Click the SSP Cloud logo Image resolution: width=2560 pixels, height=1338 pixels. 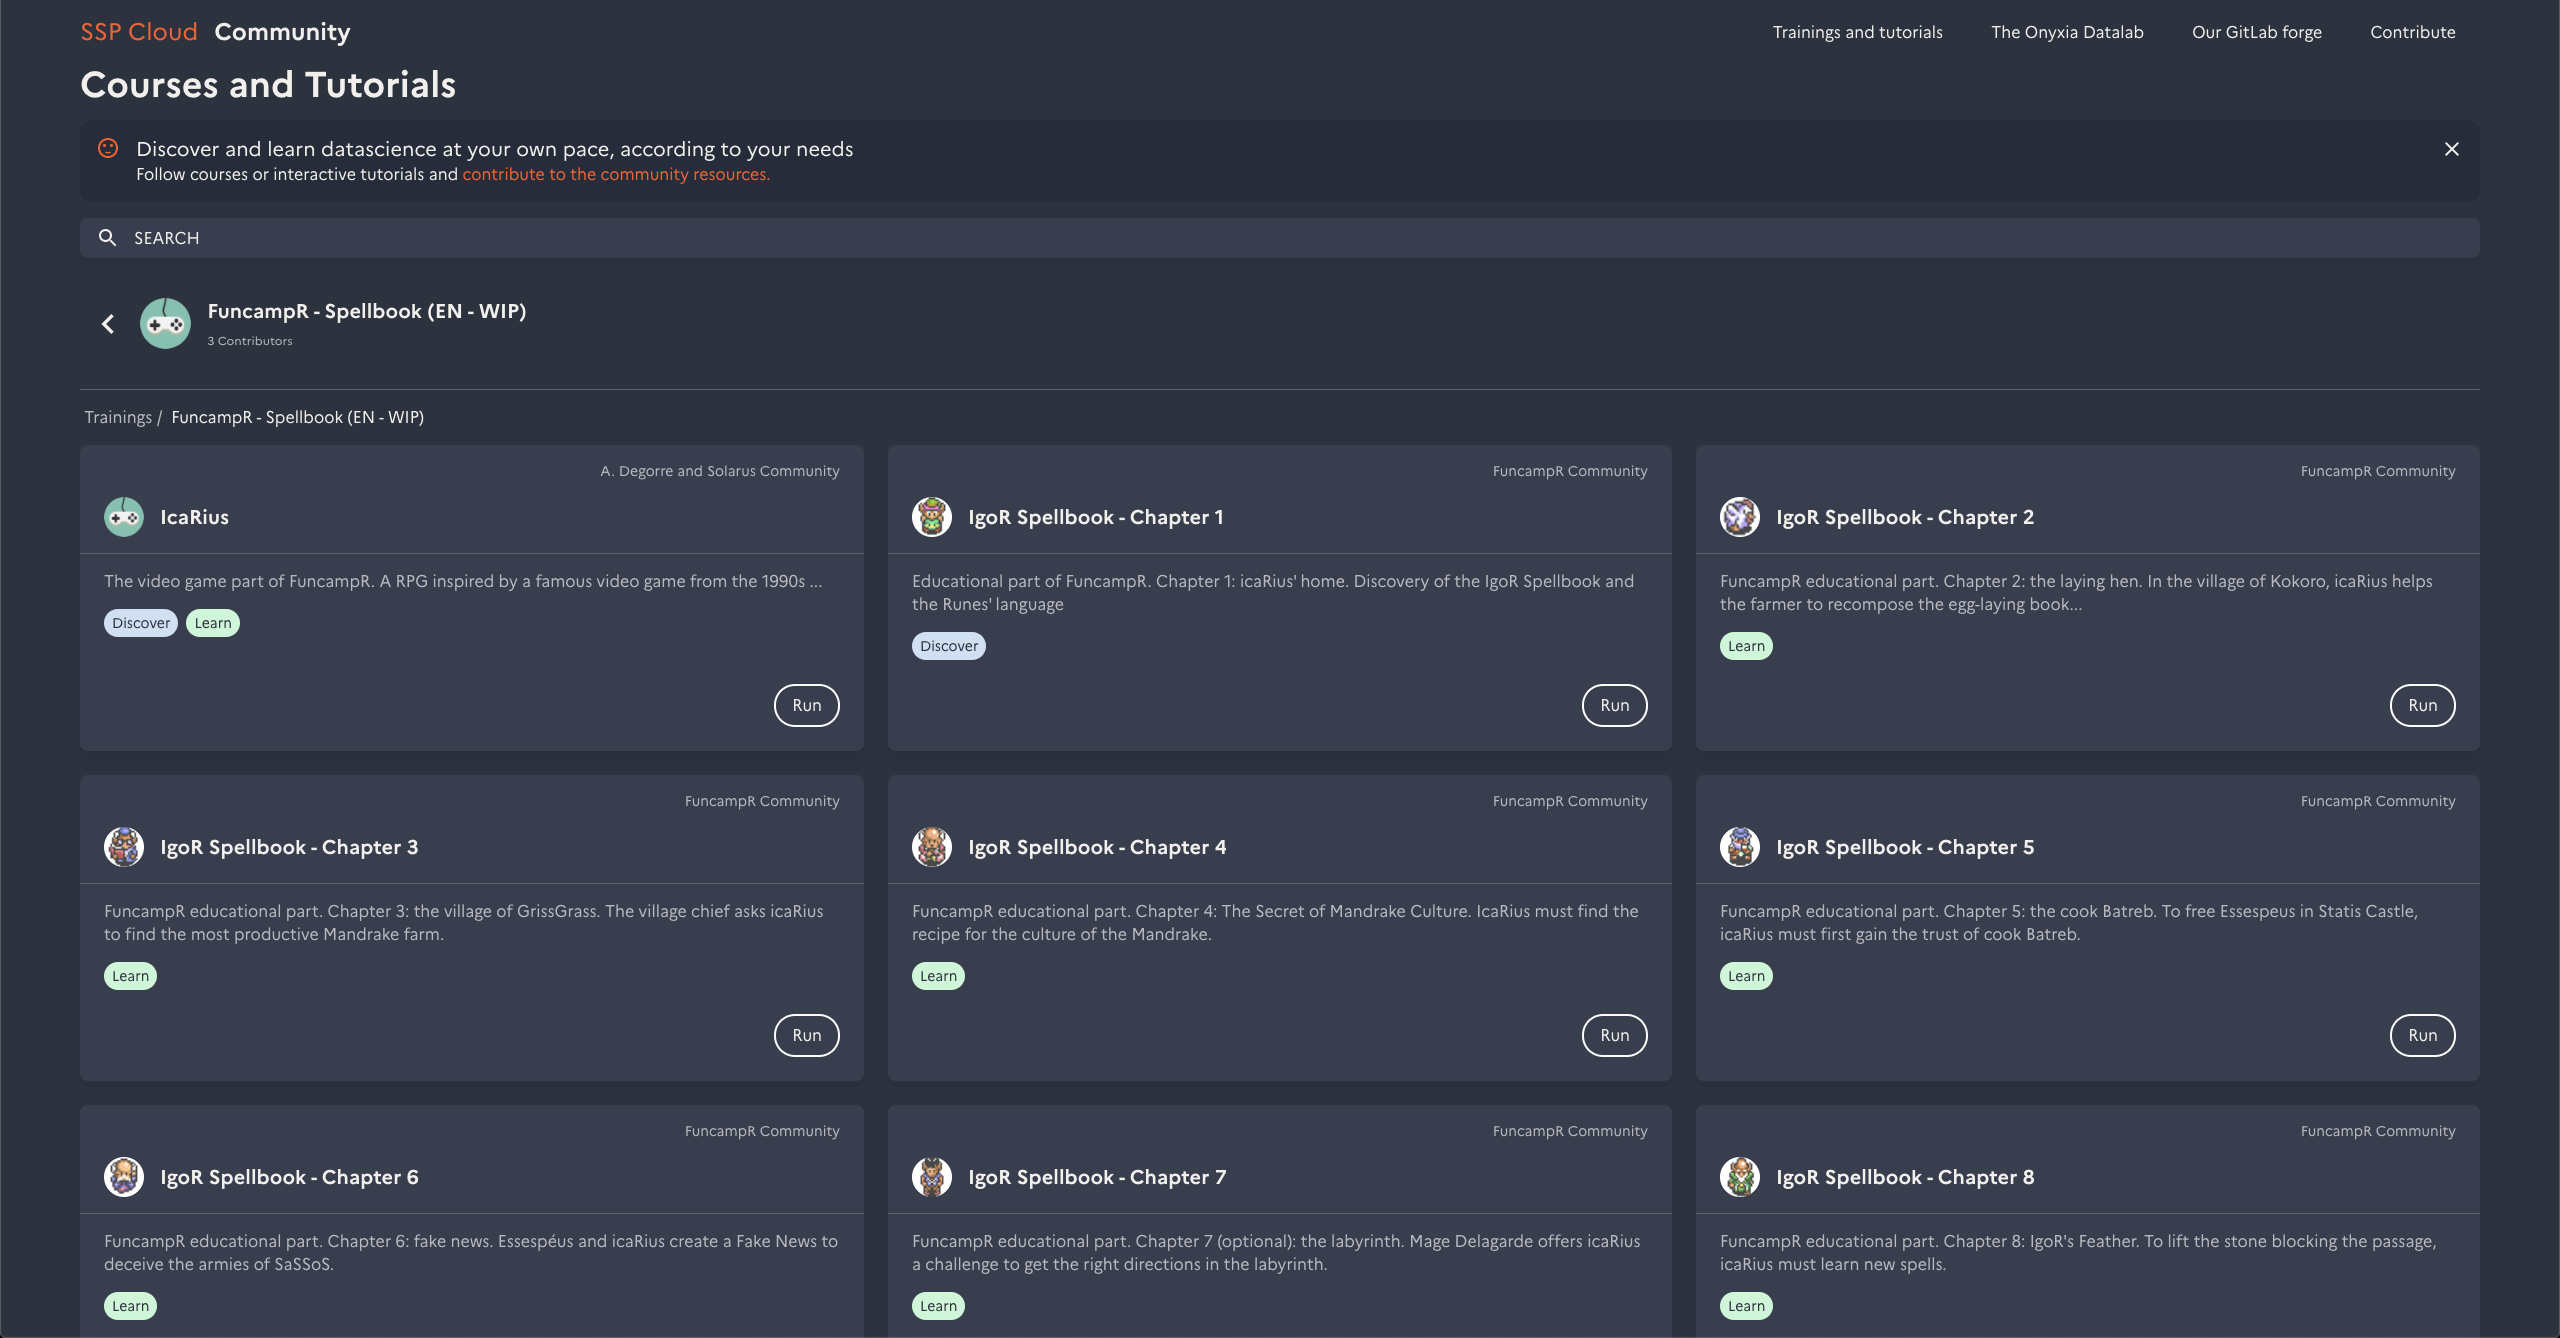tap(138, 31)
